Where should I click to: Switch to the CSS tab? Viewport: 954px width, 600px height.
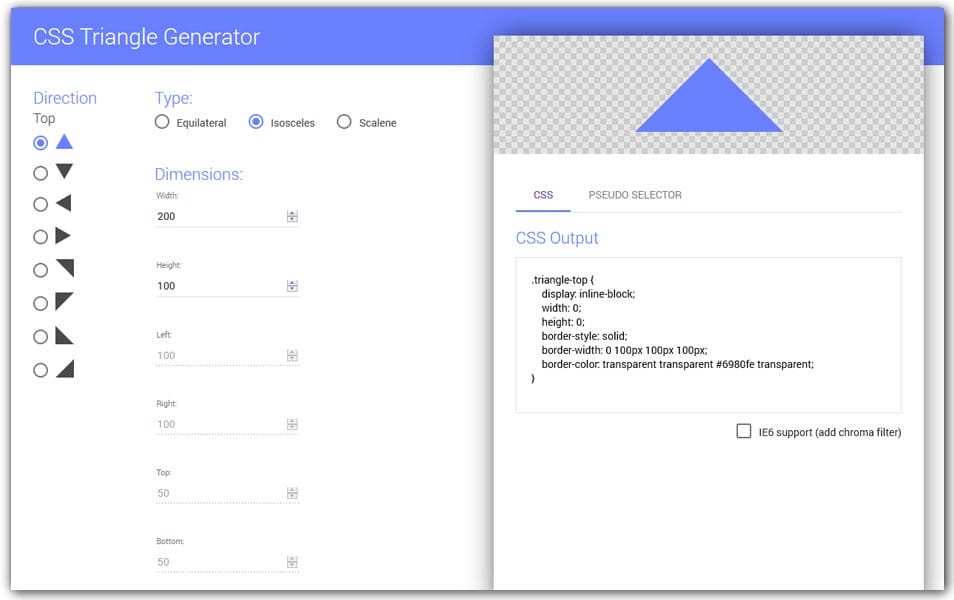point(543,196)
